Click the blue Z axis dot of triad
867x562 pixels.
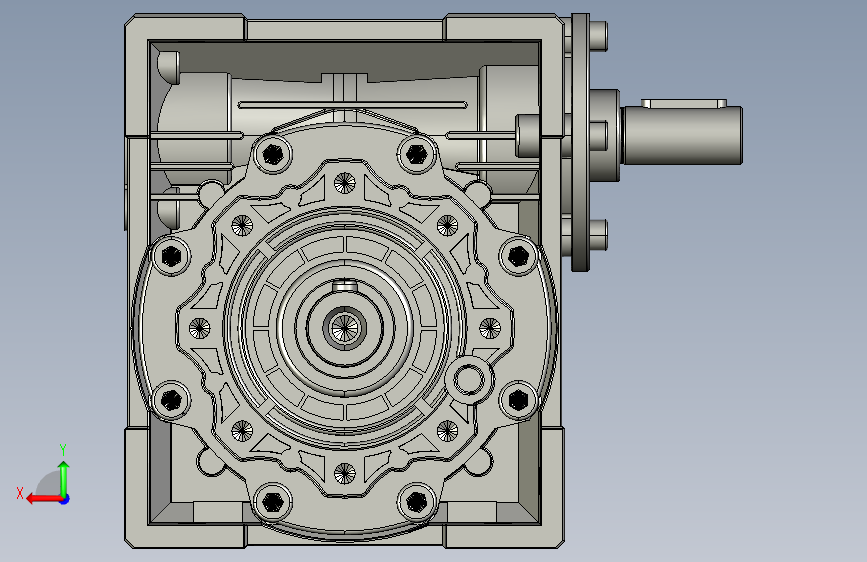pos(65,499)
